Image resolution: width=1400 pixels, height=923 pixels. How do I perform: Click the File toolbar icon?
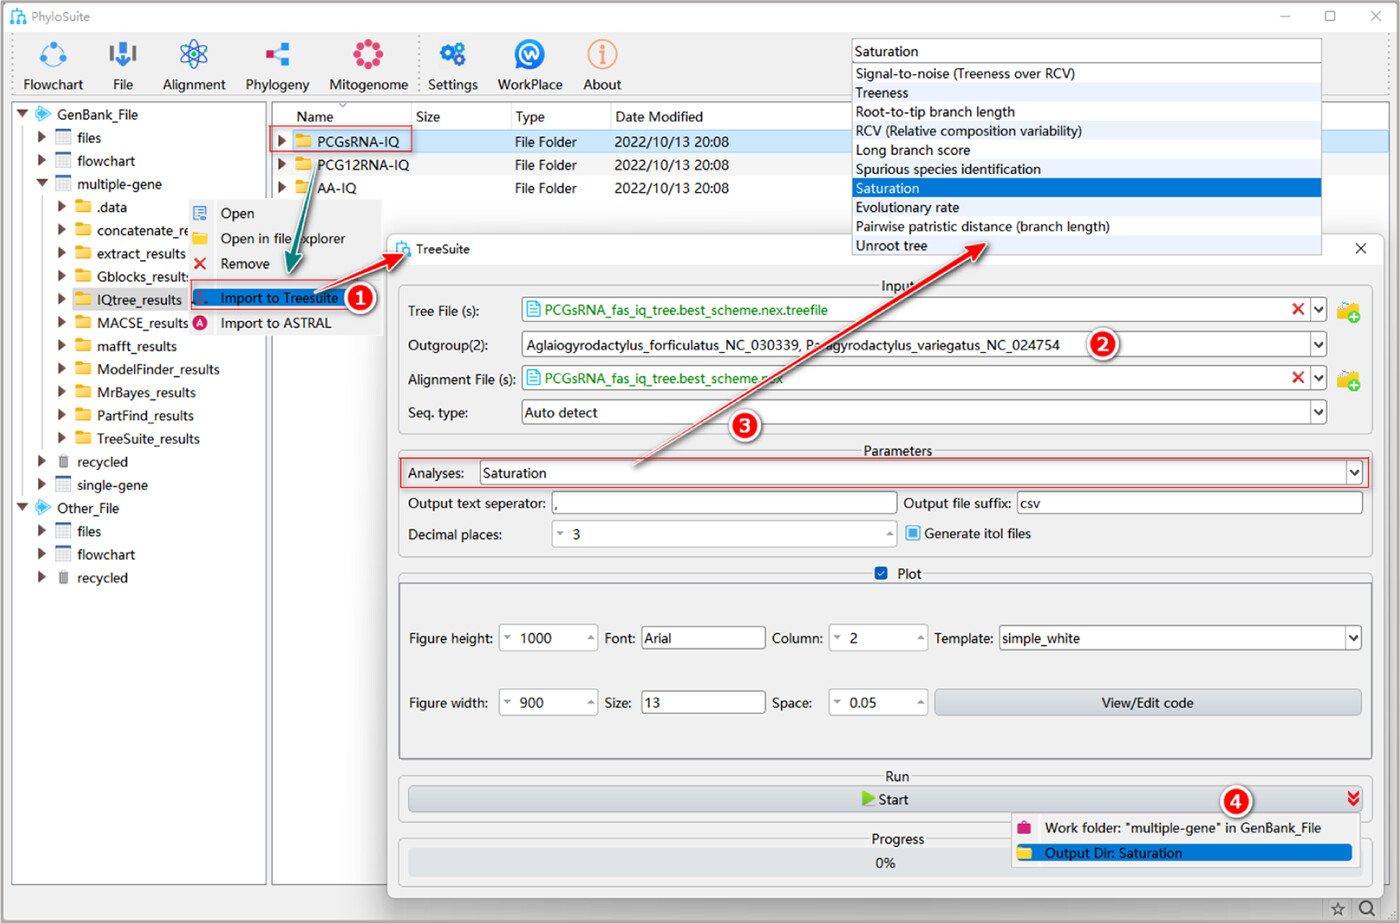click(123, 56)
